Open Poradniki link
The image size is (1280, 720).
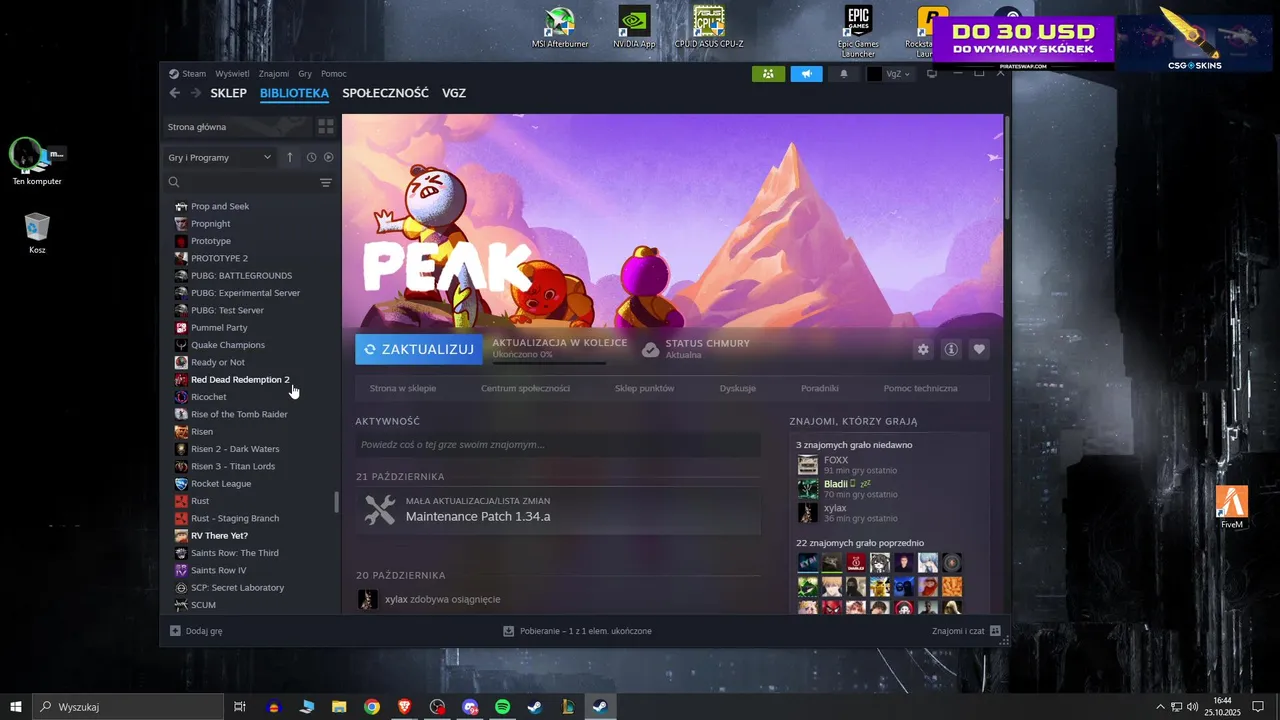coord(820,388)
